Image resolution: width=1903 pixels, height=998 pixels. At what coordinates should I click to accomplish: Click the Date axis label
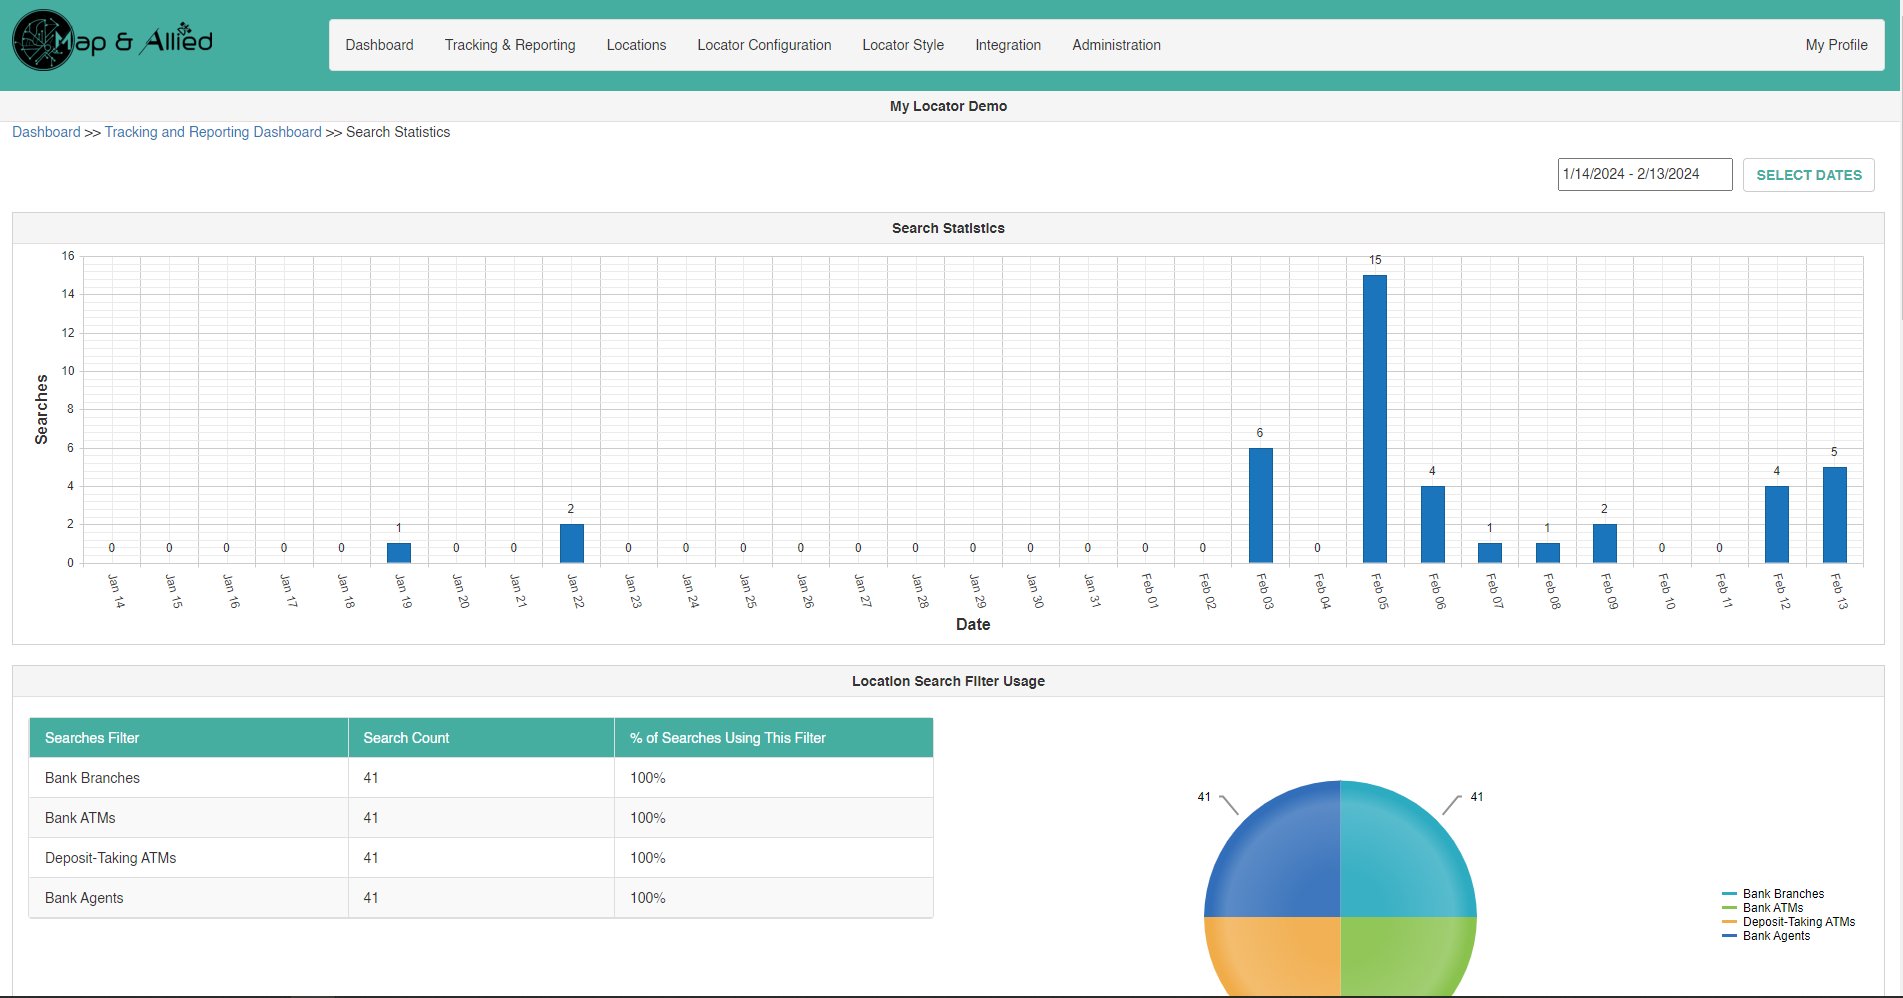[x=973, y=624]
